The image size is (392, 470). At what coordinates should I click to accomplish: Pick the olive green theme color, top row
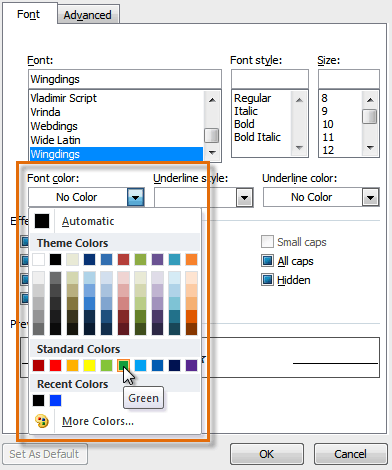(x=140, y=259)
